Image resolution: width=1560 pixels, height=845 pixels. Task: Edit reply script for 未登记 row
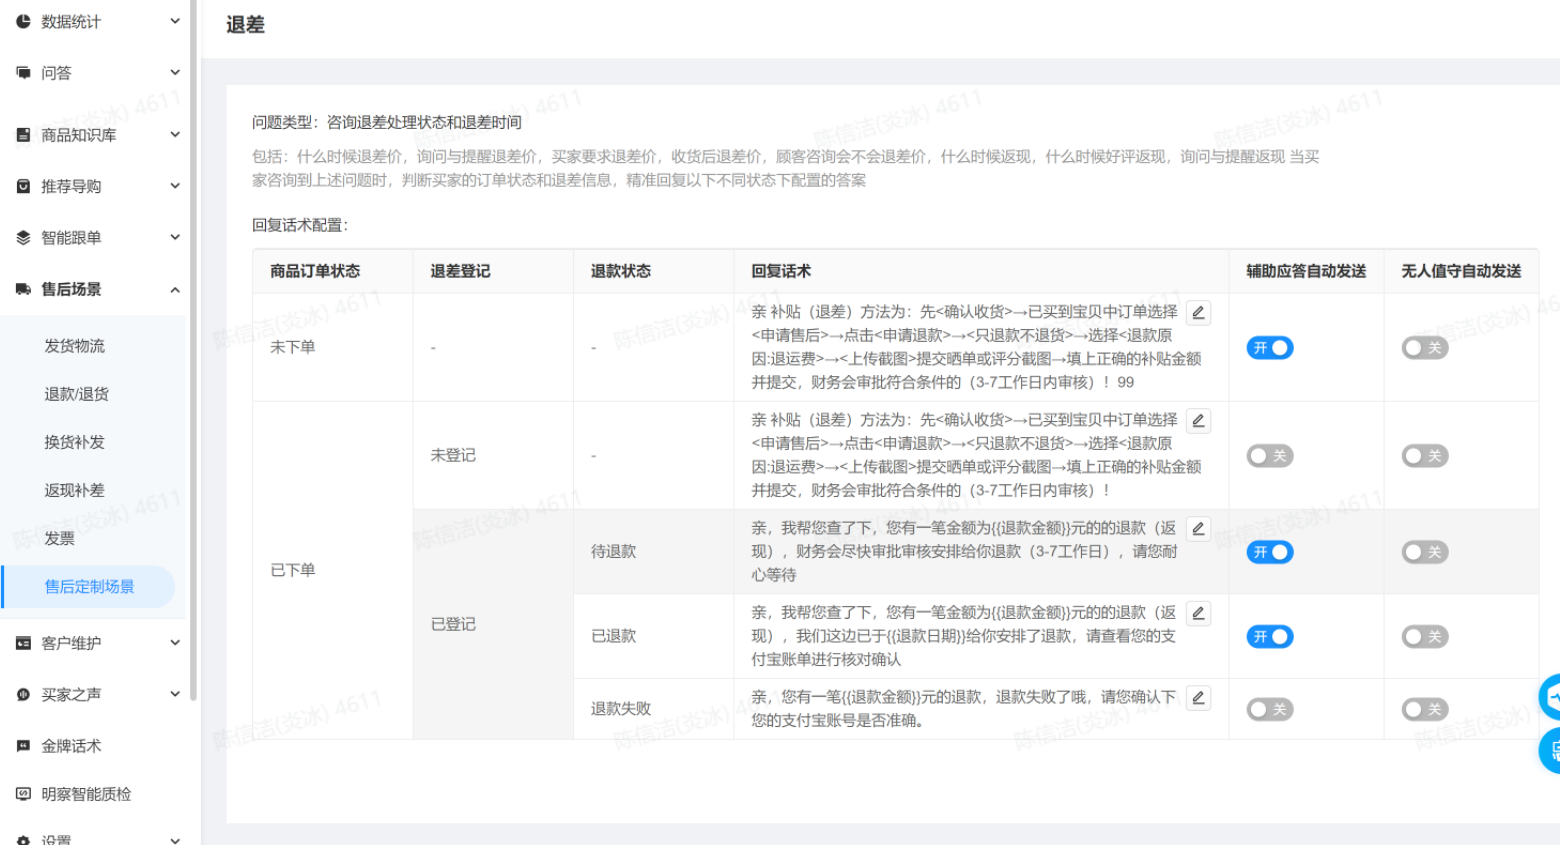point(1198,421)
